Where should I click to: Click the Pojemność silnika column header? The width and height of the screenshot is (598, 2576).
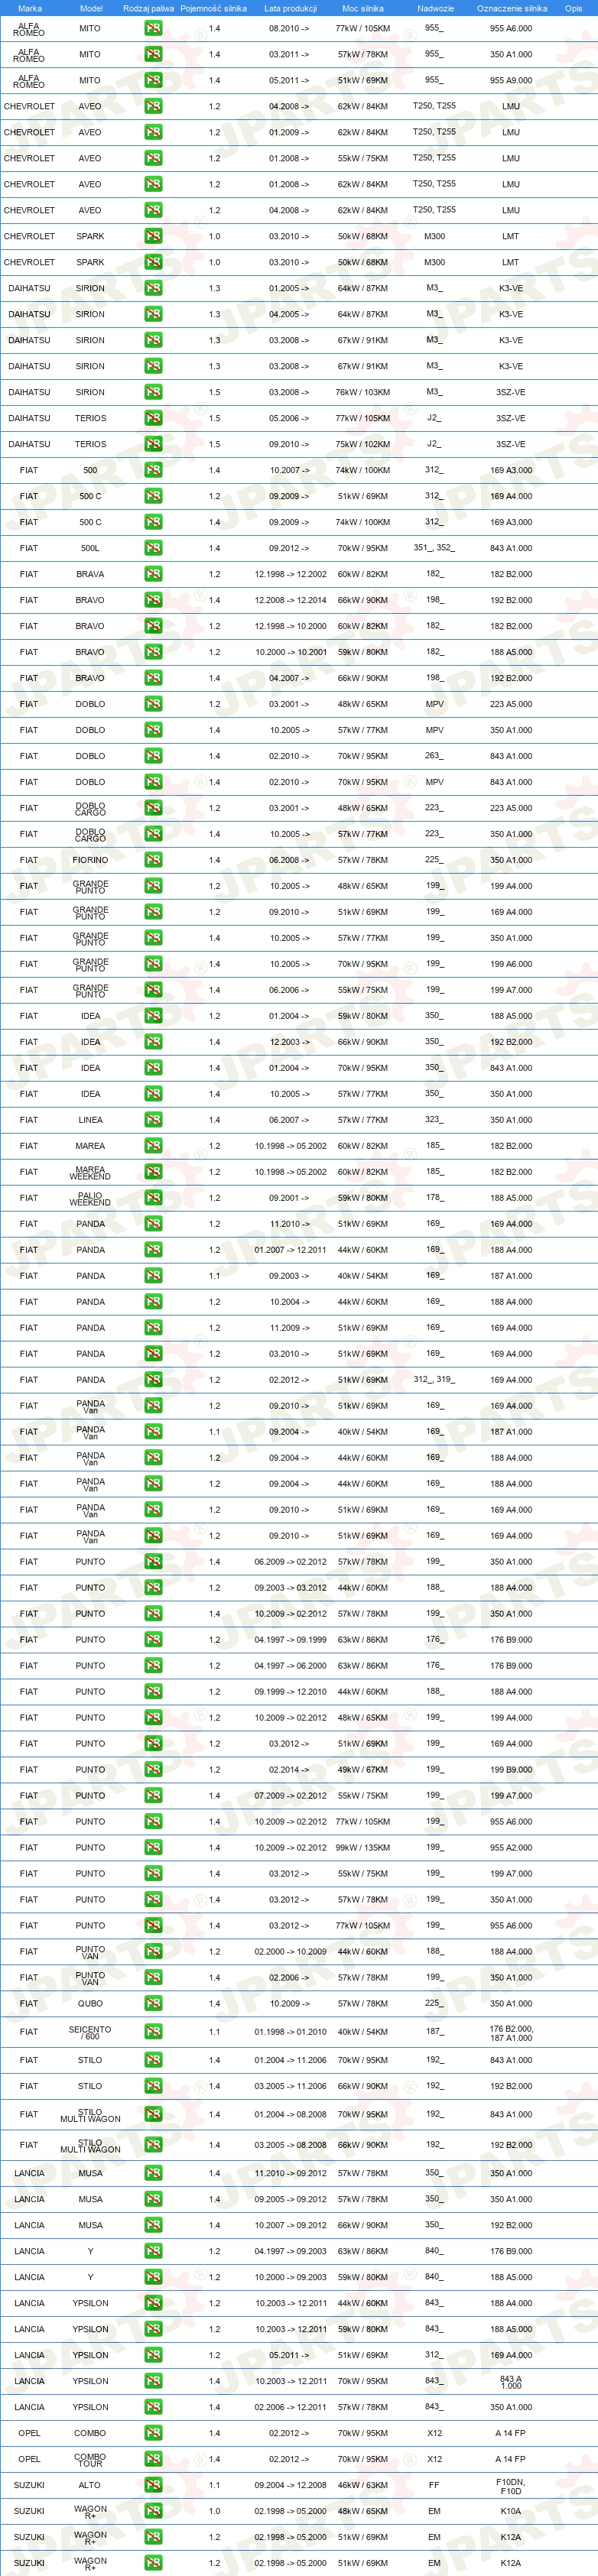(213, 8)
